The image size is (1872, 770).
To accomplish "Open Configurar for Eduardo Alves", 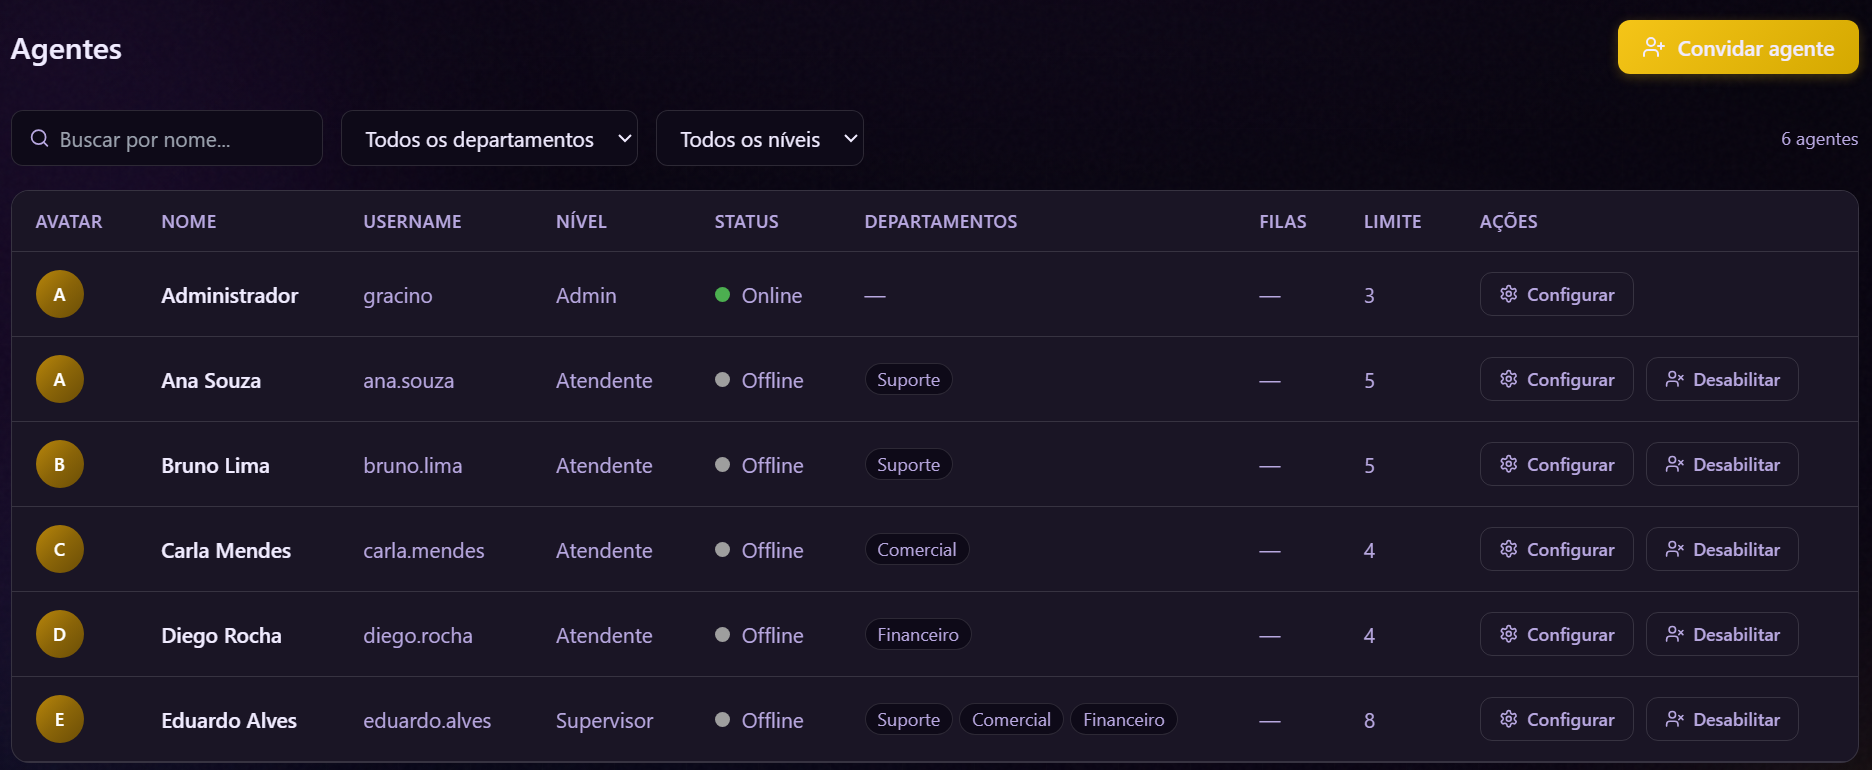I will pos(1556,720).
